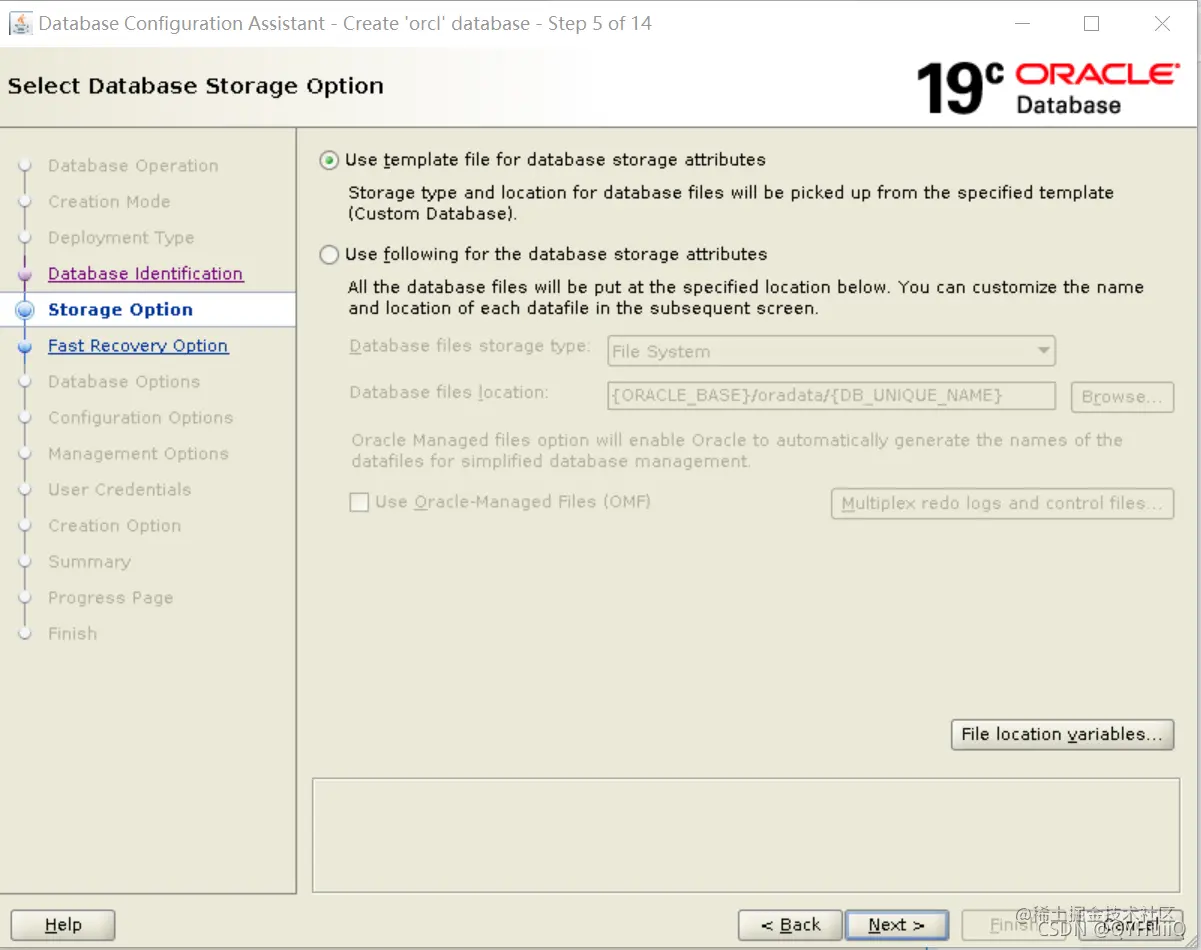This screenshot has height=950, width=1201.
Task: Click Creation Mode step label
Action: (109, 201)
